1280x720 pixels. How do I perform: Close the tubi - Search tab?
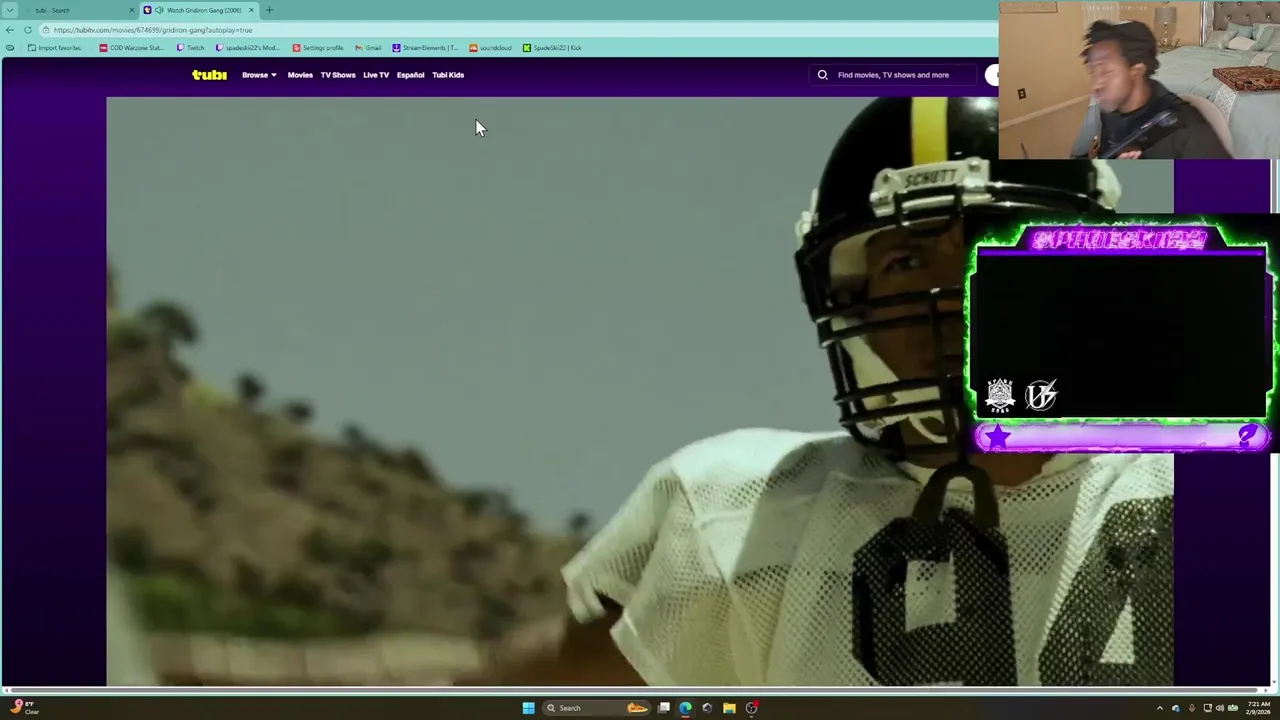tap(132, 10)
